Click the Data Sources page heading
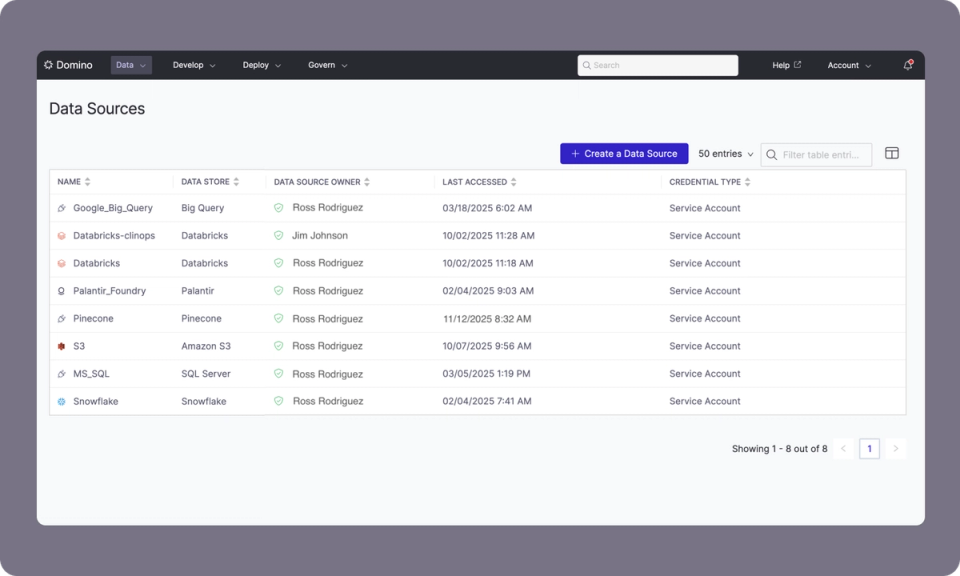960x576 pixels. point(97,108)
